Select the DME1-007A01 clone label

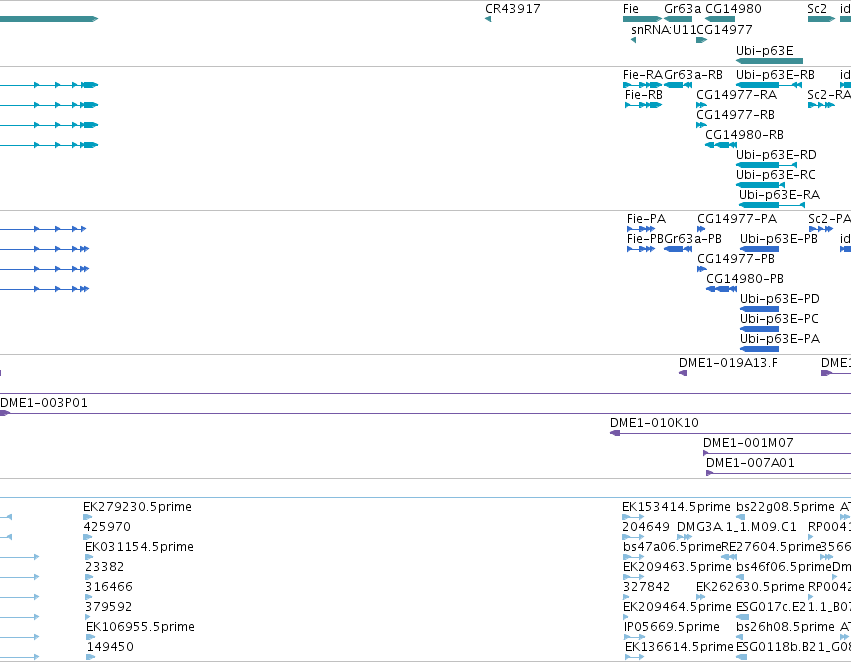pyautogui.click(x=750, y=463)
